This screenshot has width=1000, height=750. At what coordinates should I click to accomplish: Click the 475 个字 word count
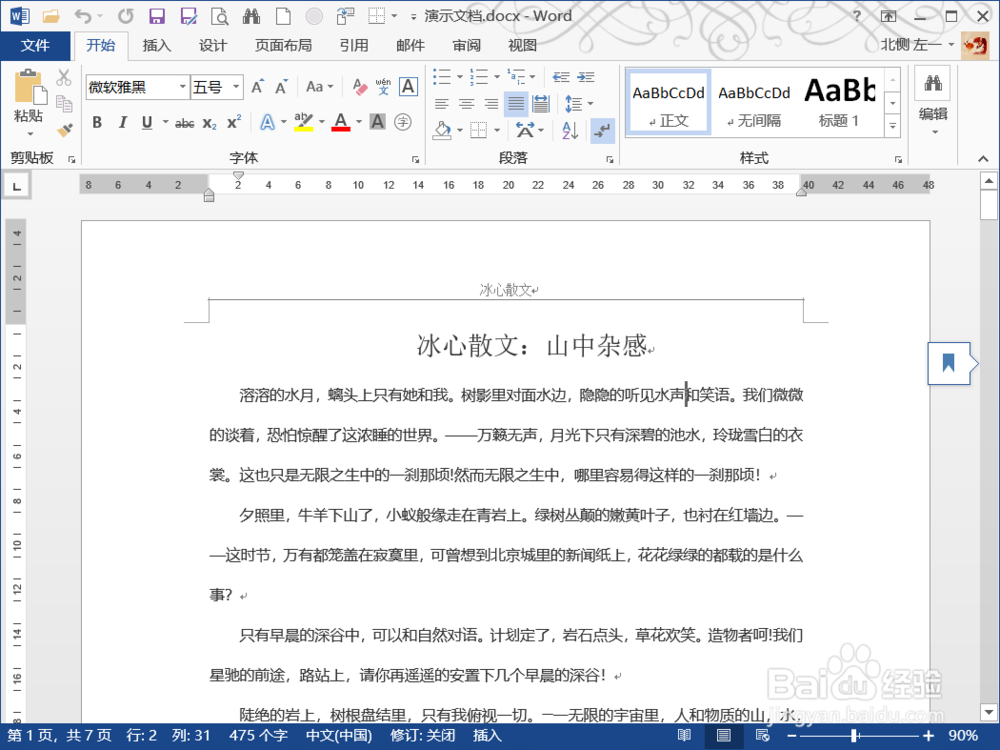(x=258, y=735)
